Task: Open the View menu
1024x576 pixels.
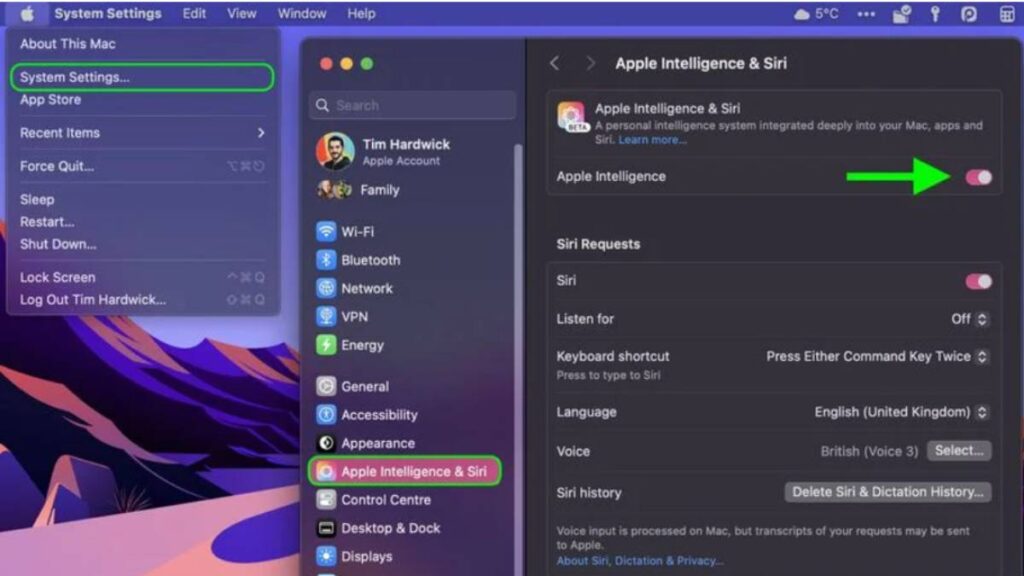Action: coord(242,14)
